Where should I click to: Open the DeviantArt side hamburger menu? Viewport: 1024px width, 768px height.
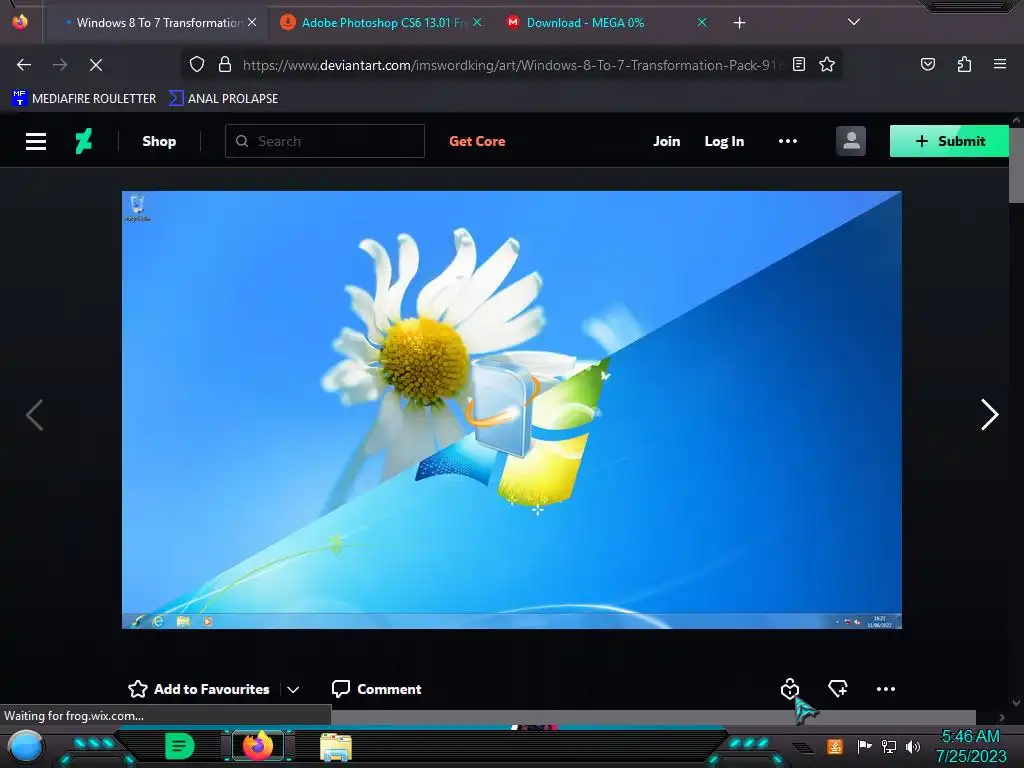click(36, 141)
